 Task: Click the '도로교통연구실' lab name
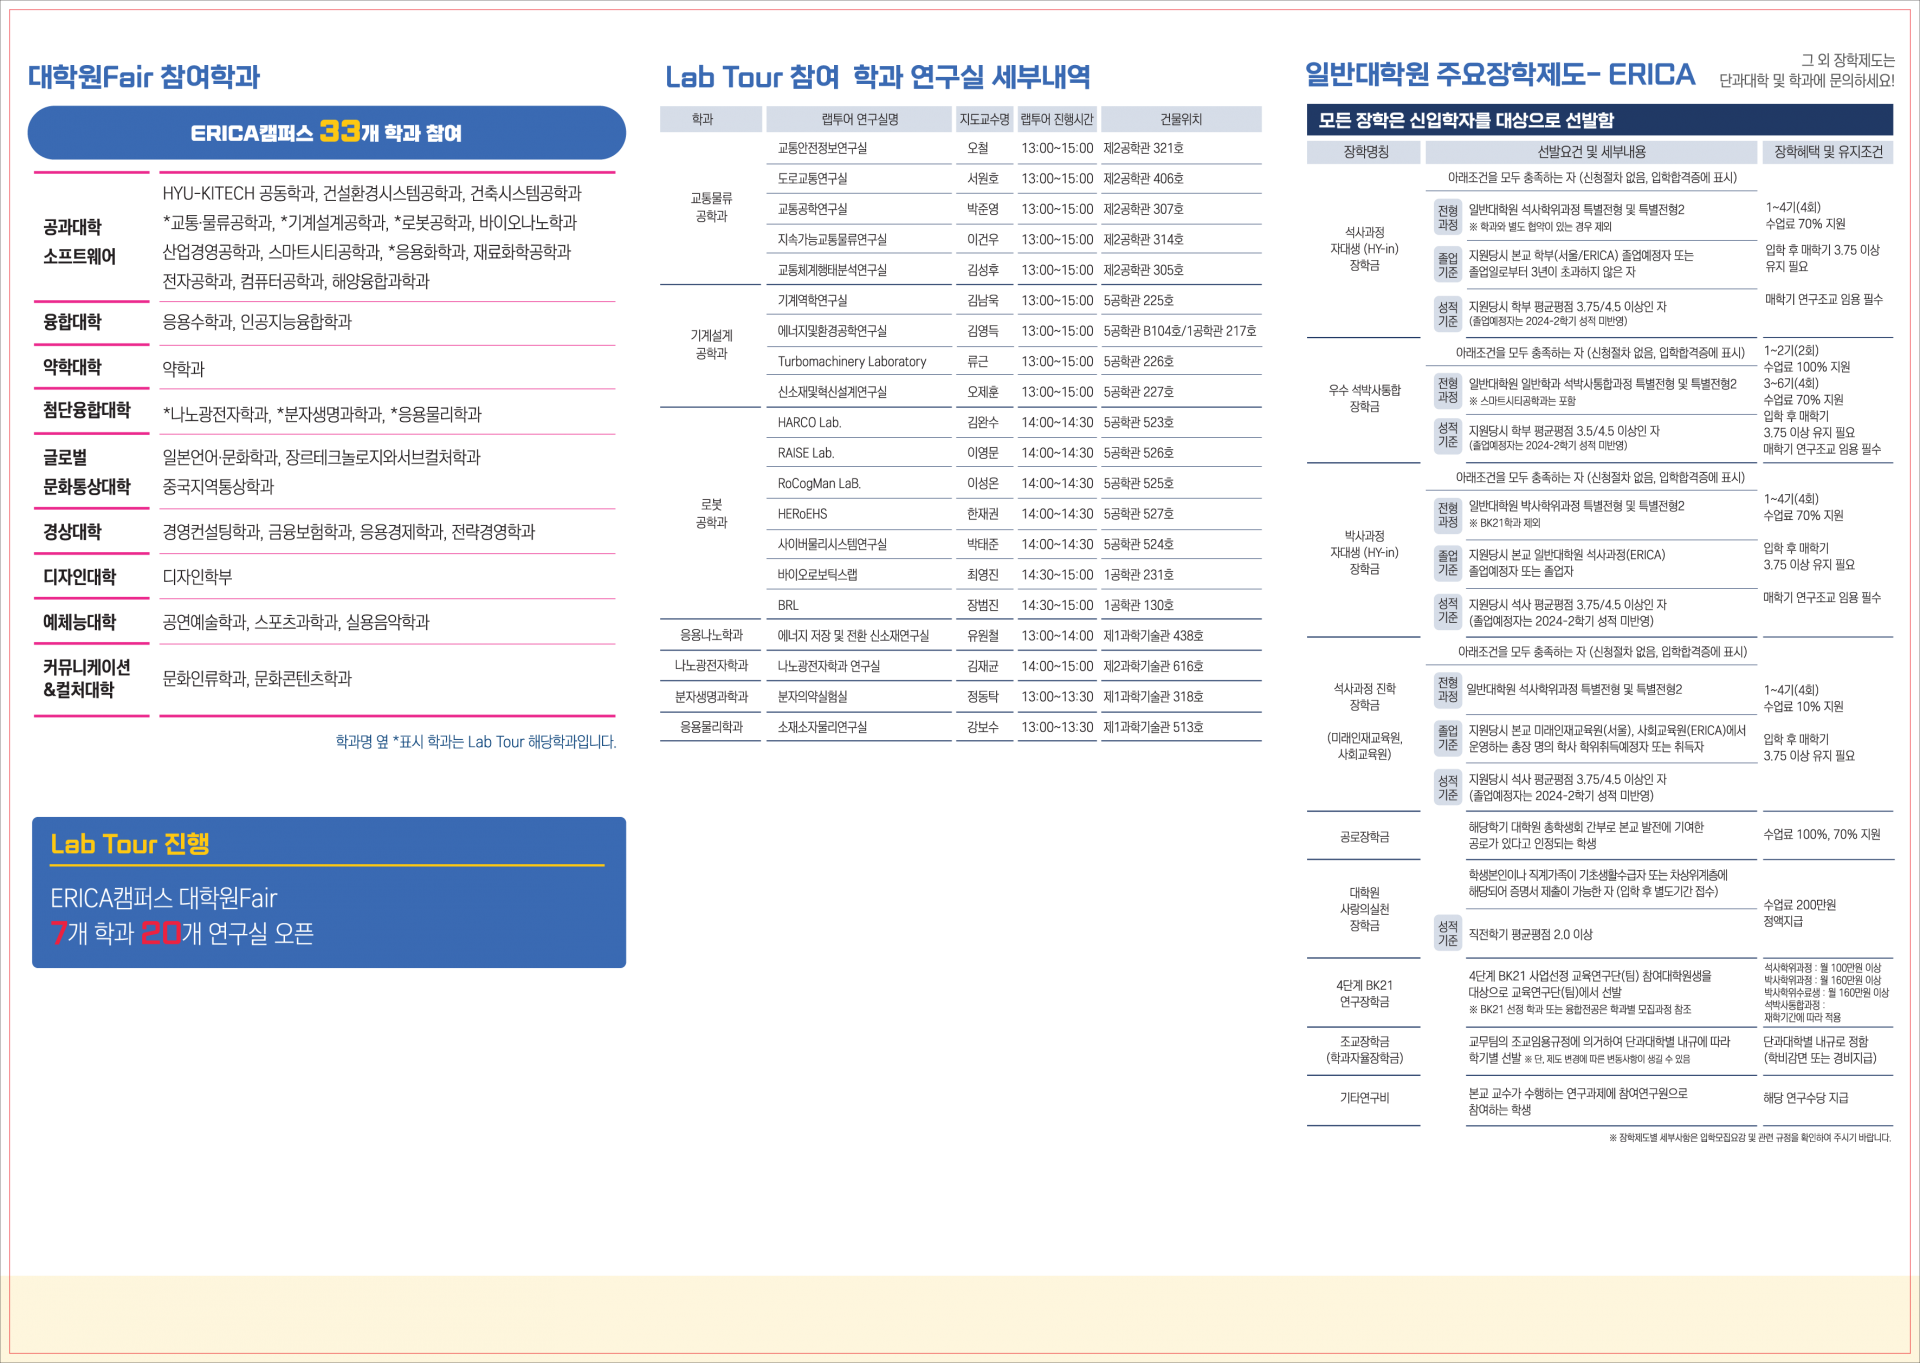812,179
